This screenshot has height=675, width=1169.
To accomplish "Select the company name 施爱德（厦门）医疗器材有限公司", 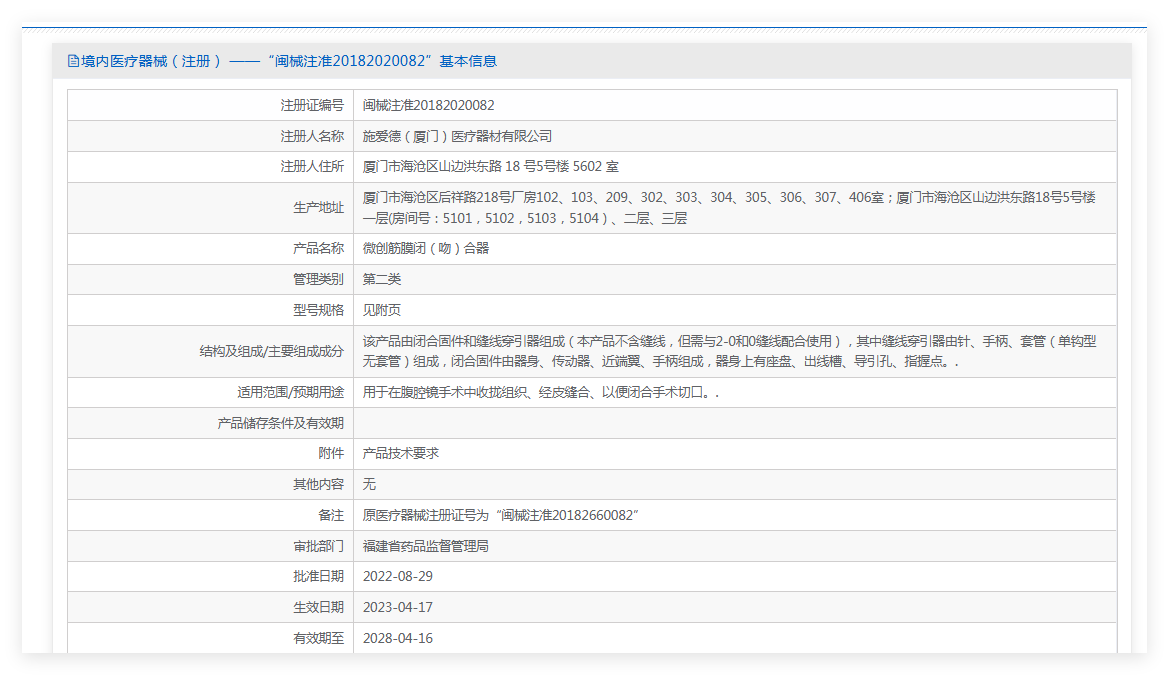I will click(x=457, y=136).
